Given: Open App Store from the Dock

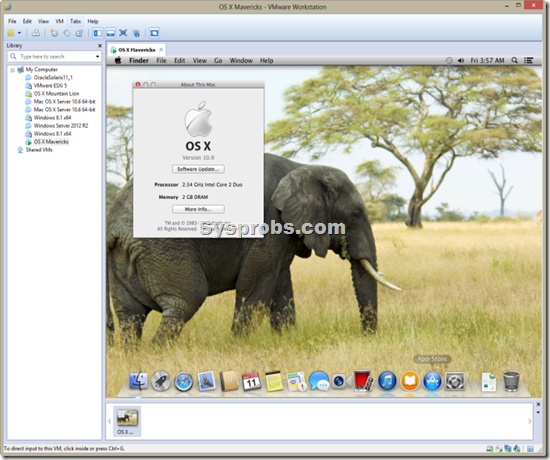Looking at the screenshot, I should pos(432,381).
